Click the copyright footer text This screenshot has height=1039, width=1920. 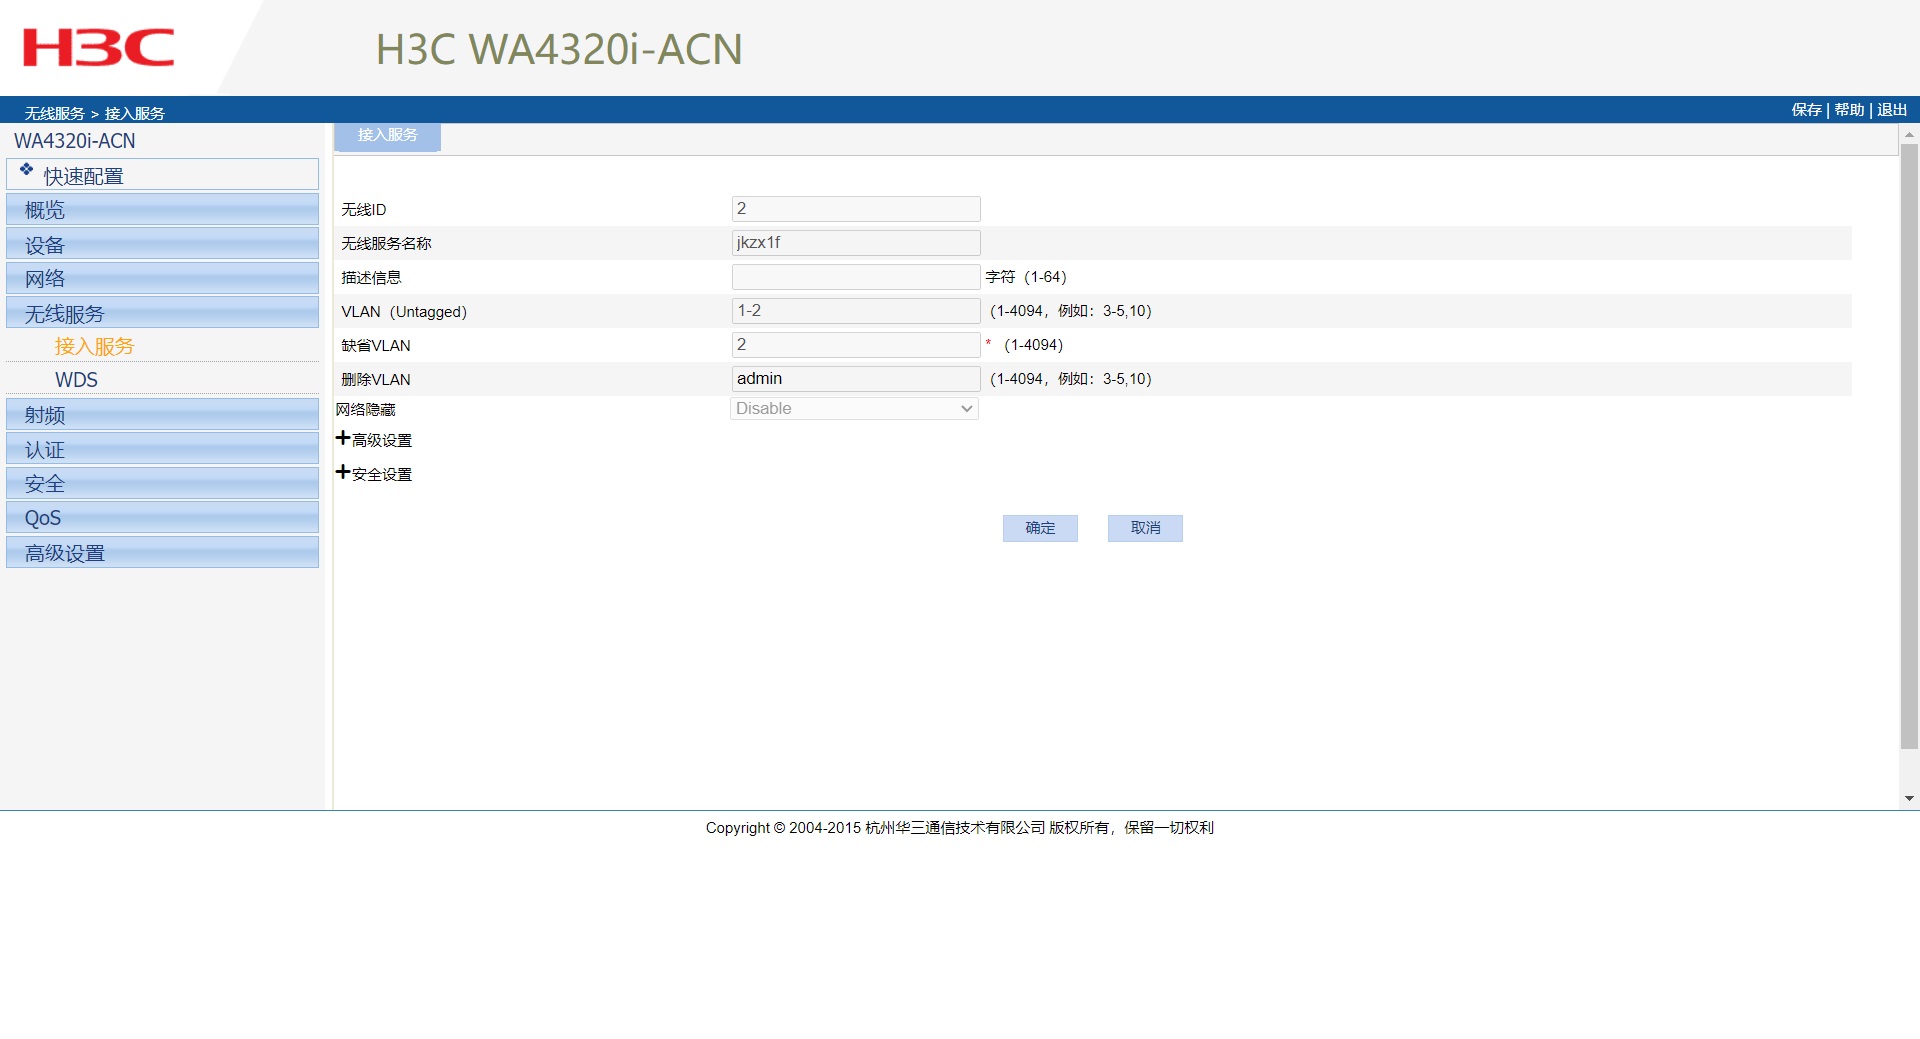(x=960, y=827)
